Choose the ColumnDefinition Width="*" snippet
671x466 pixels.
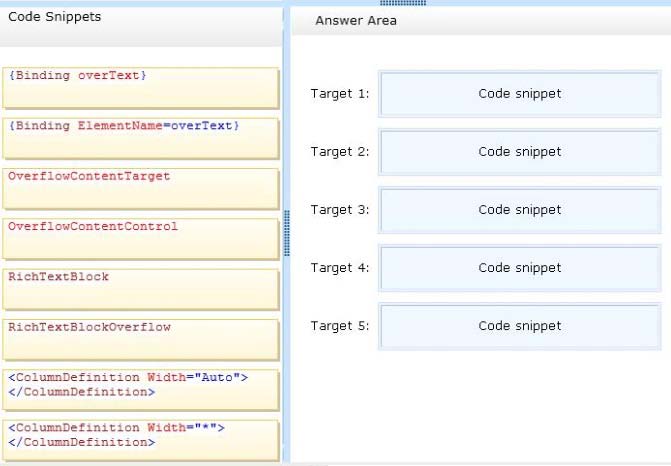coord(141,440)
